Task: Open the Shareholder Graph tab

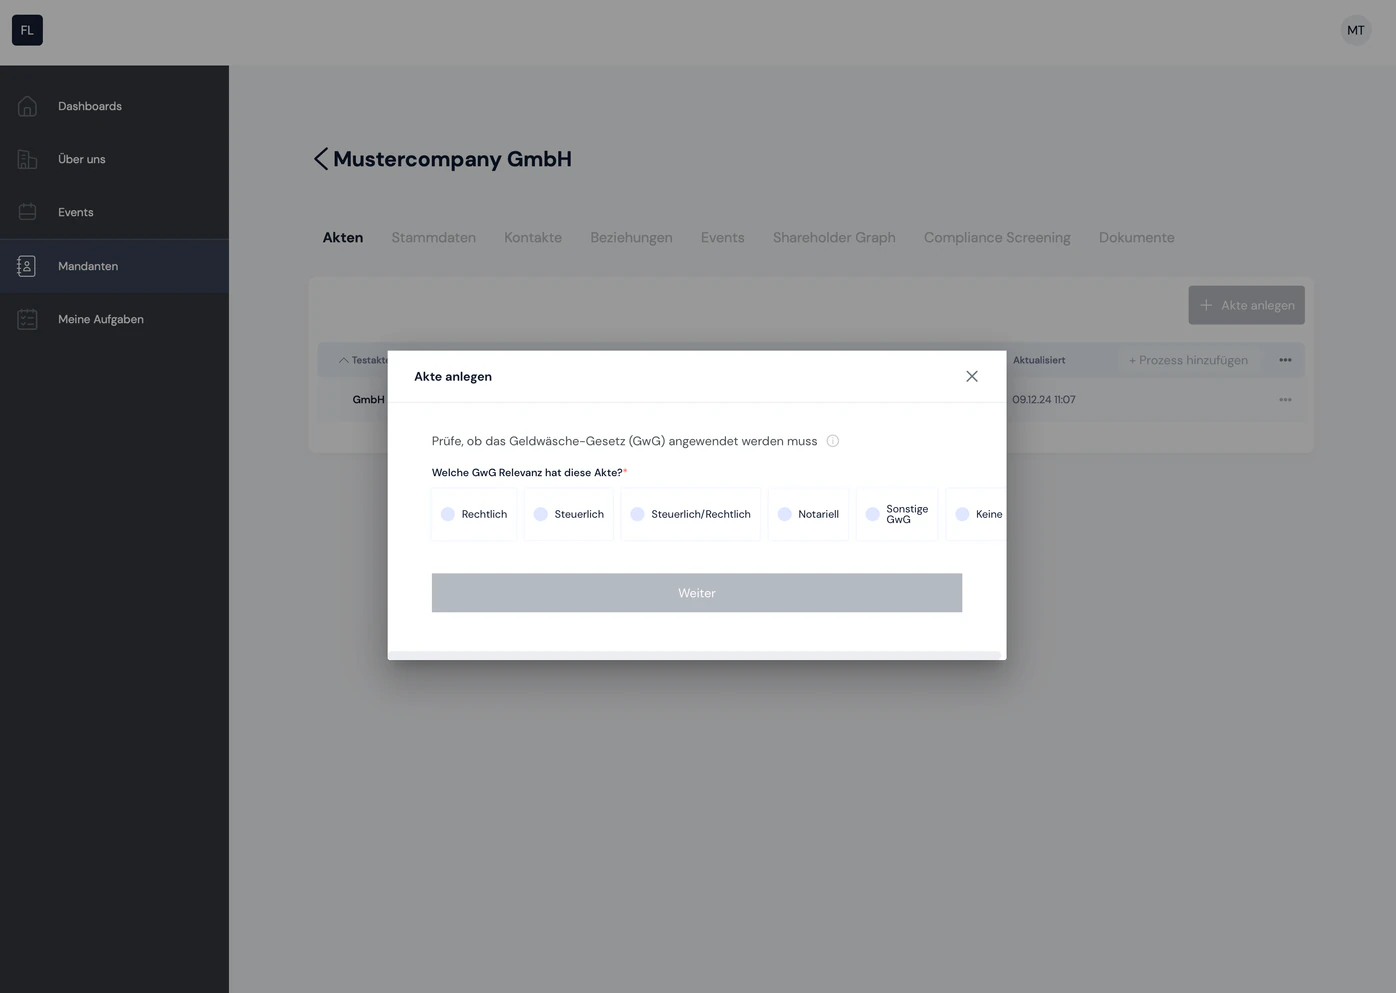Action: pyautogui.click(x=834, y=238)
